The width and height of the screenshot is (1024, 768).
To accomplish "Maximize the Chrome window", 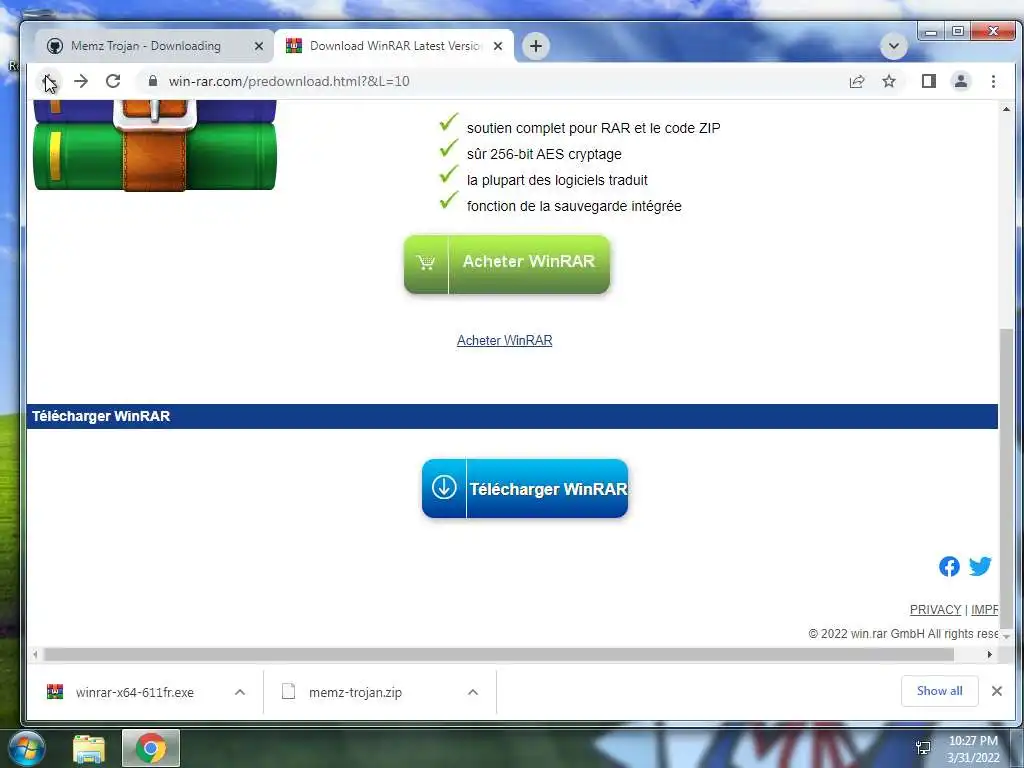I will click(x=958, y=31).
